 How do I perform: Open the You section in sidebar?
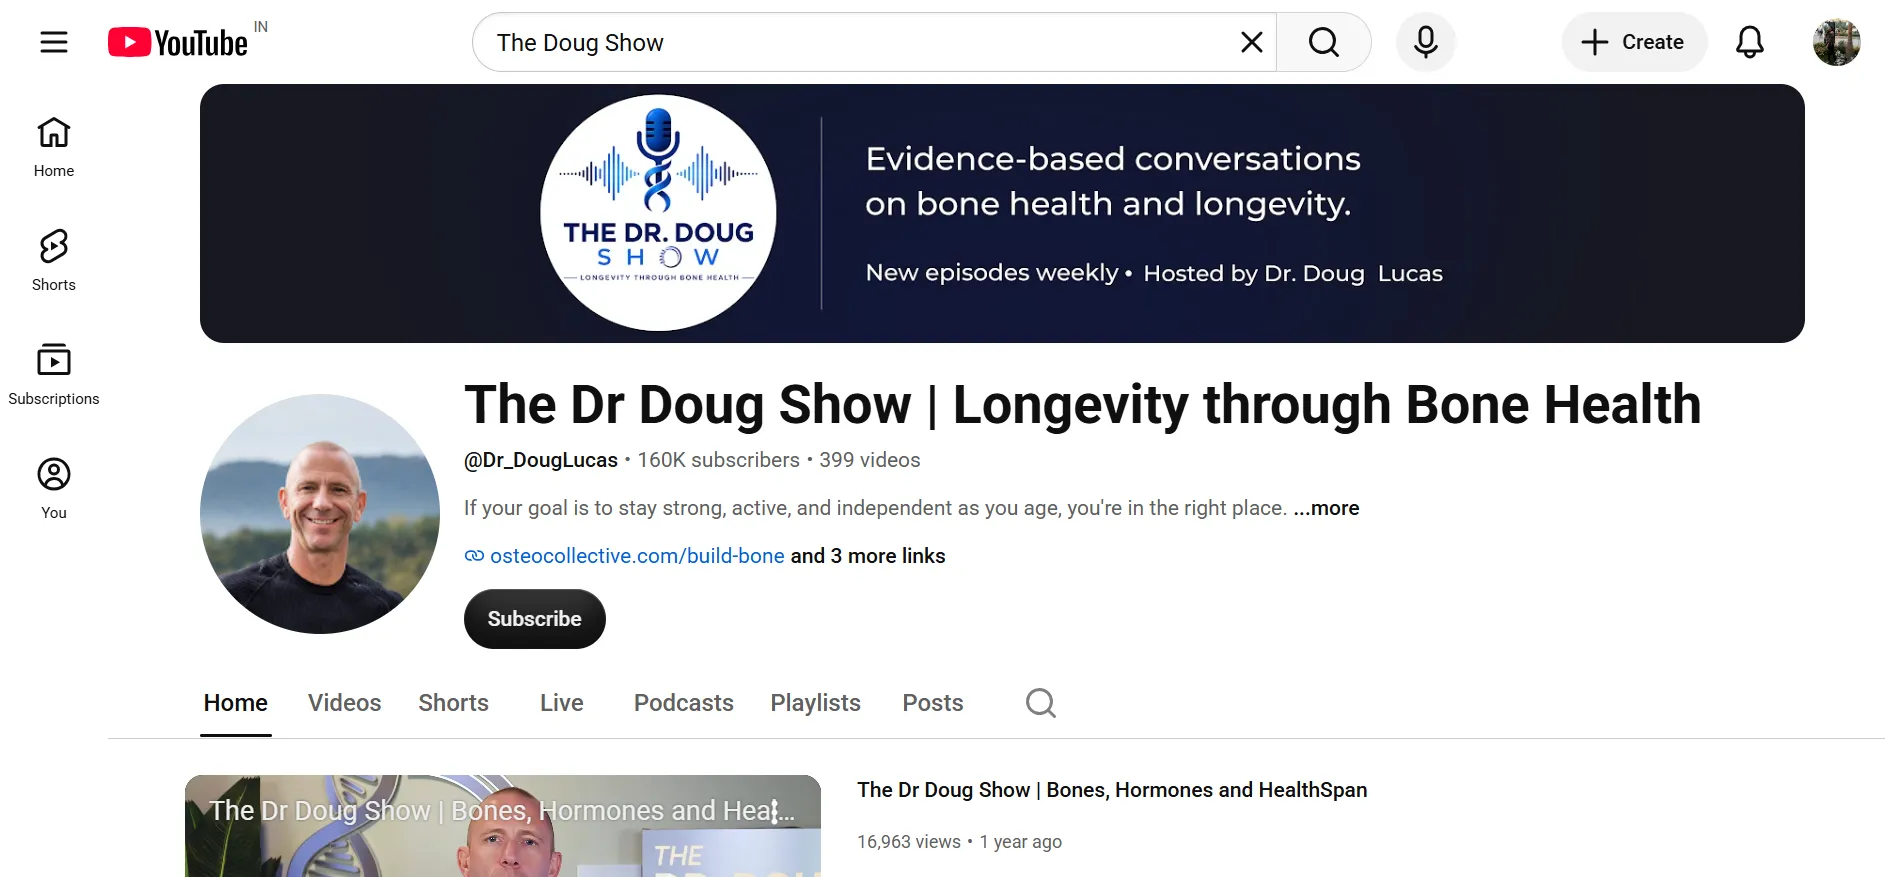pyautogui.click(x=54, y=489)
